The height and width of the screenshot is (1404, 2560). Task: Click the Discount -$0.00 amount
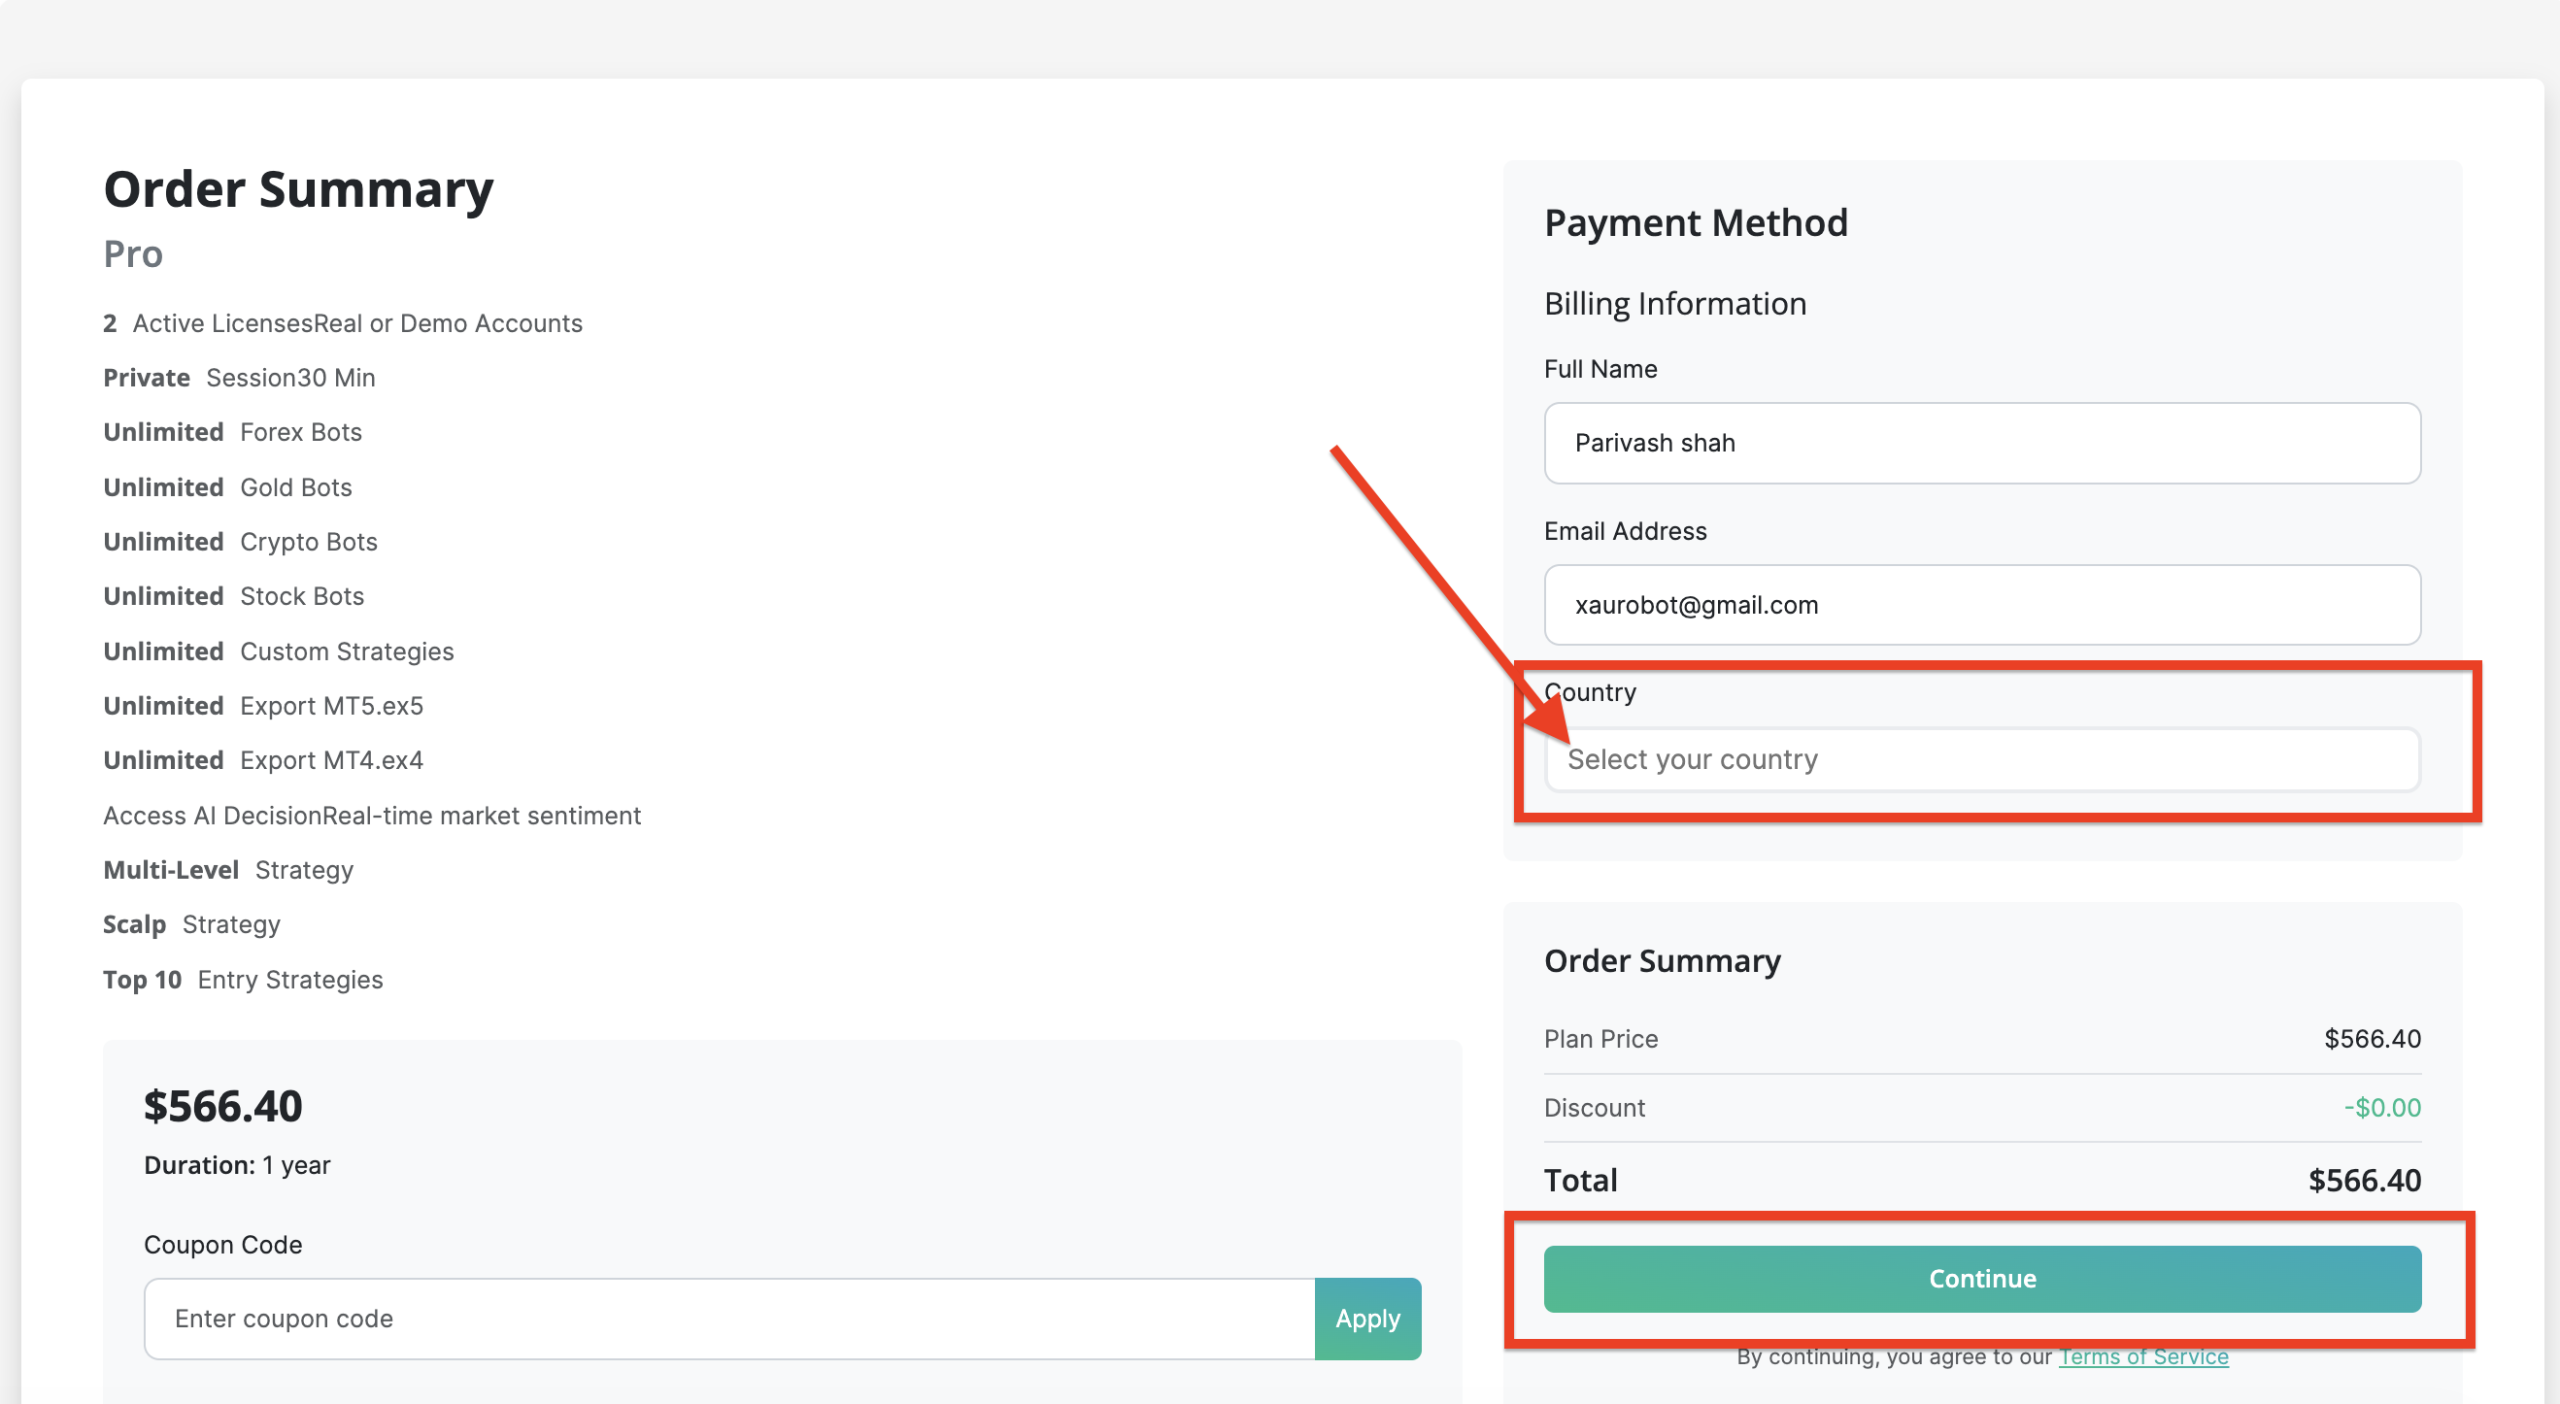tap(2382, 1108)
